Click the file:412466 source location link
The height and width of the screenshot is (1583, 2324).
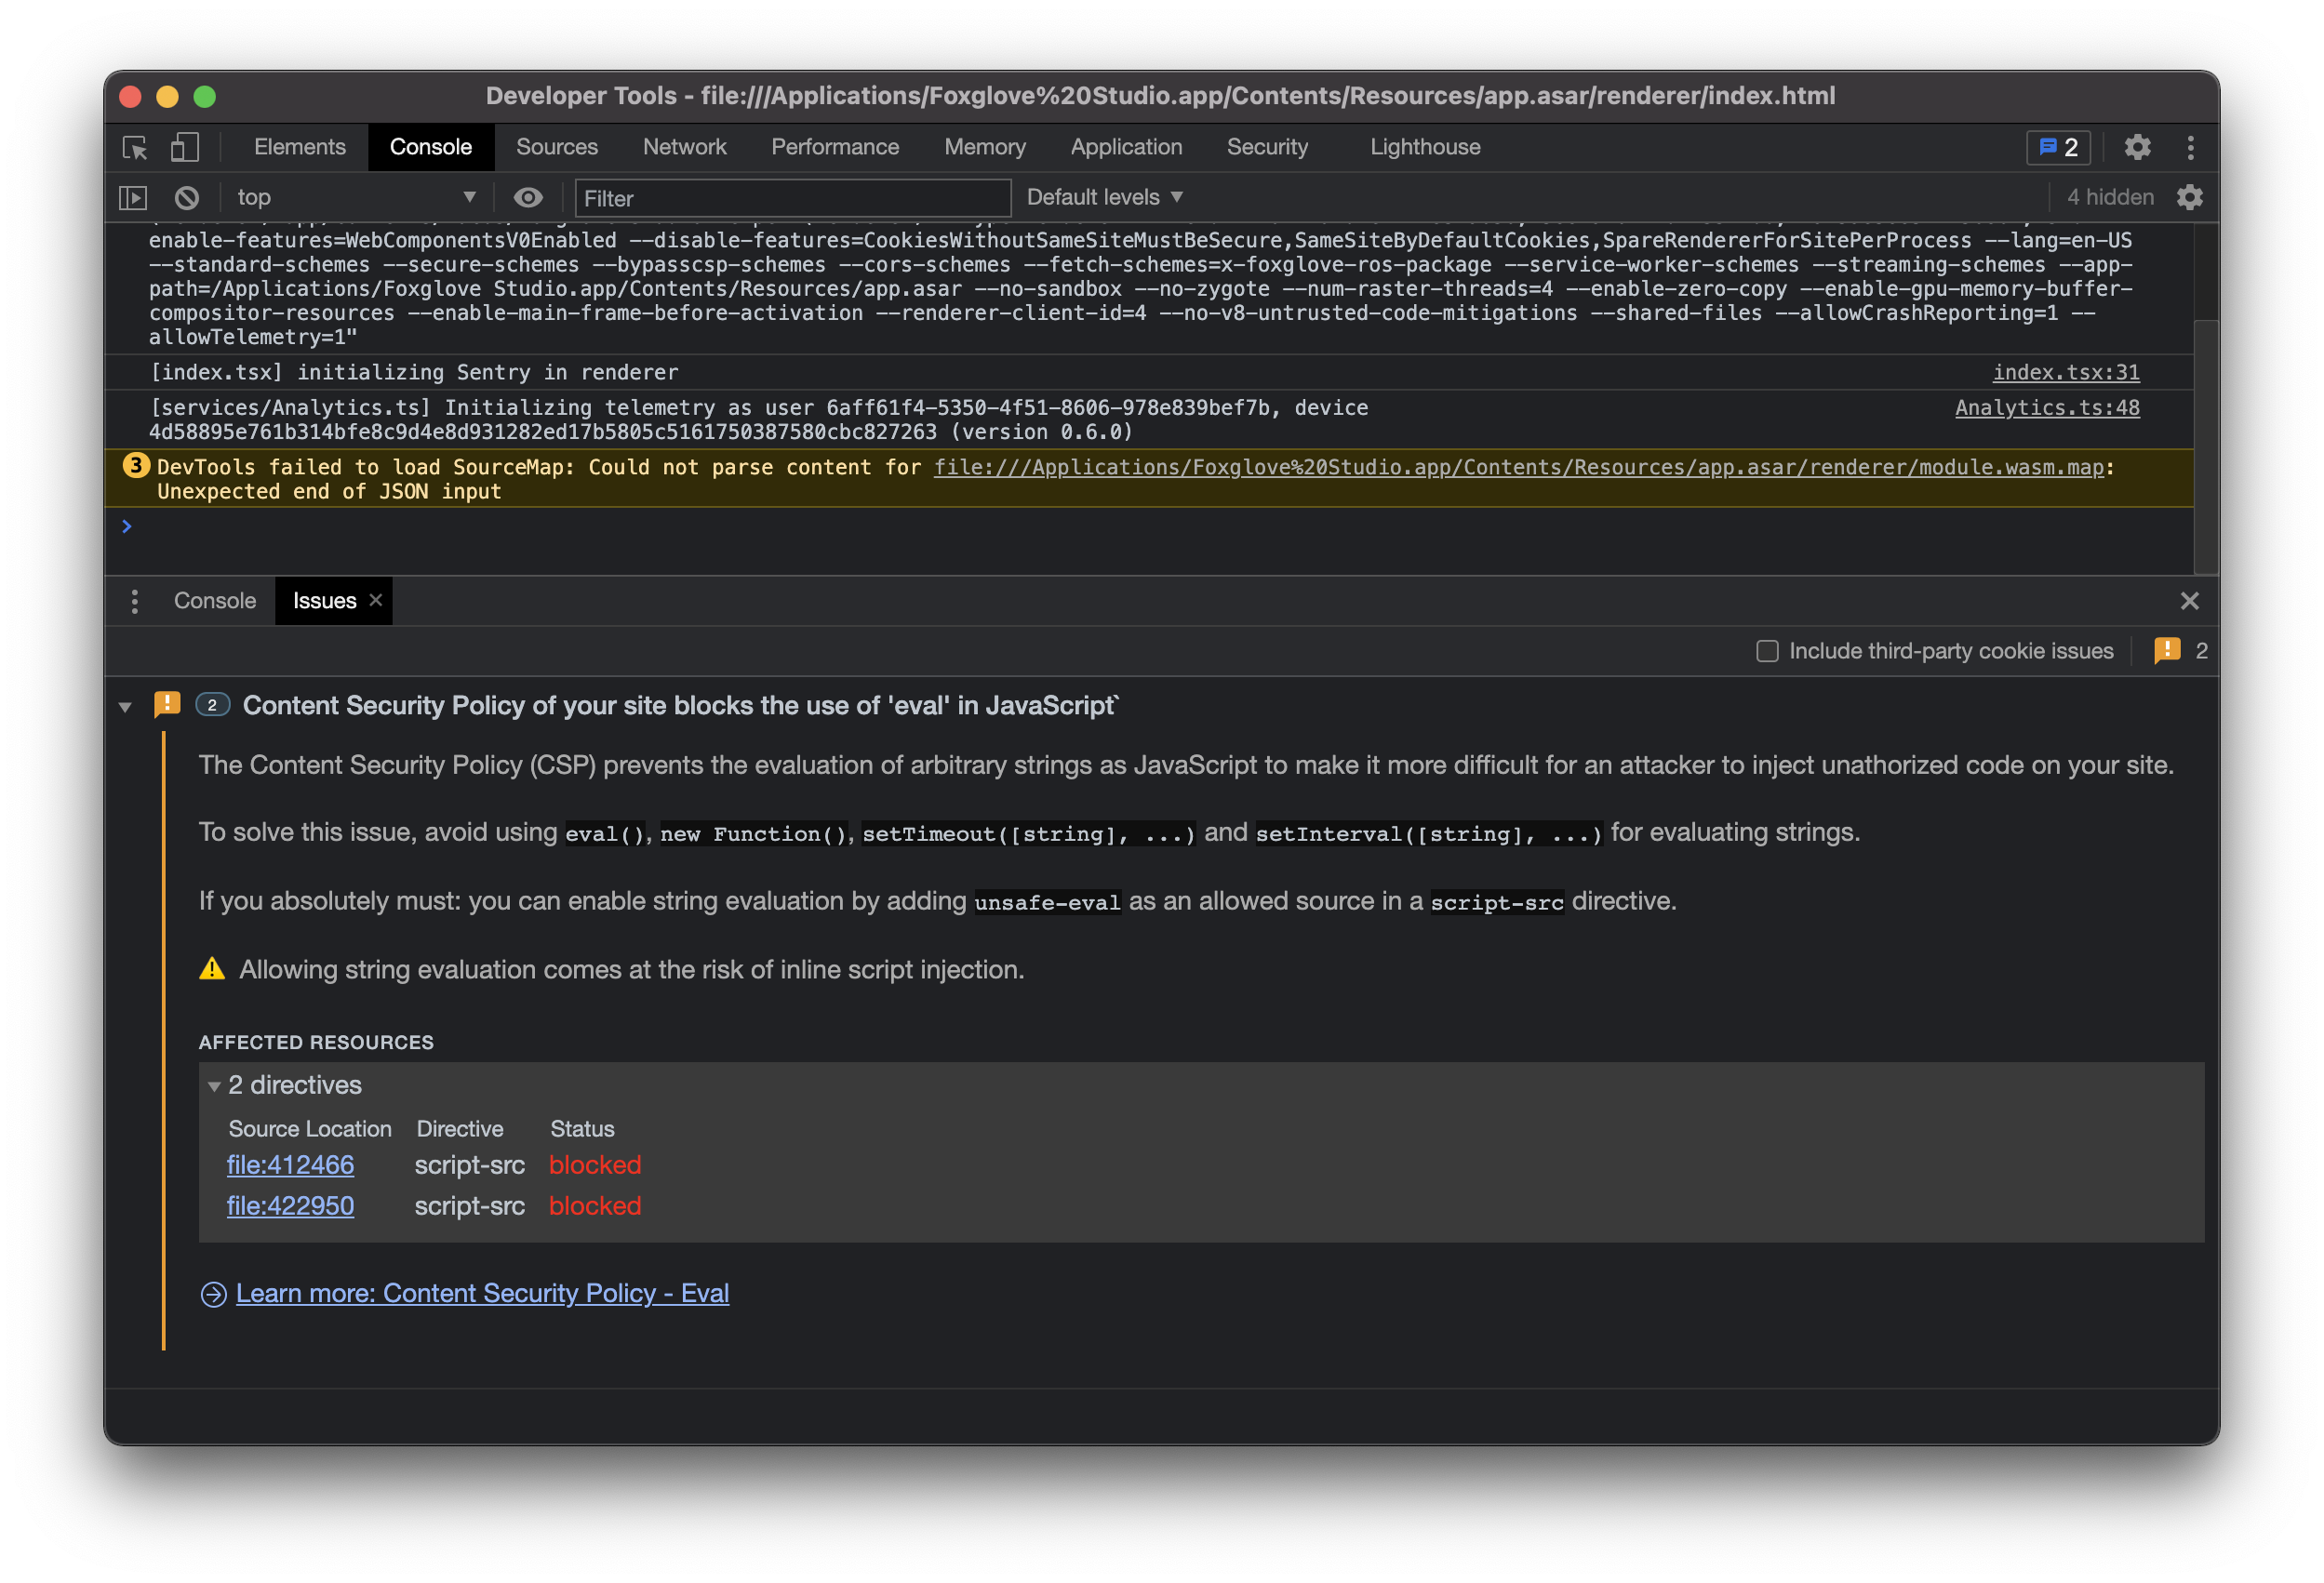coord(290,1165)
